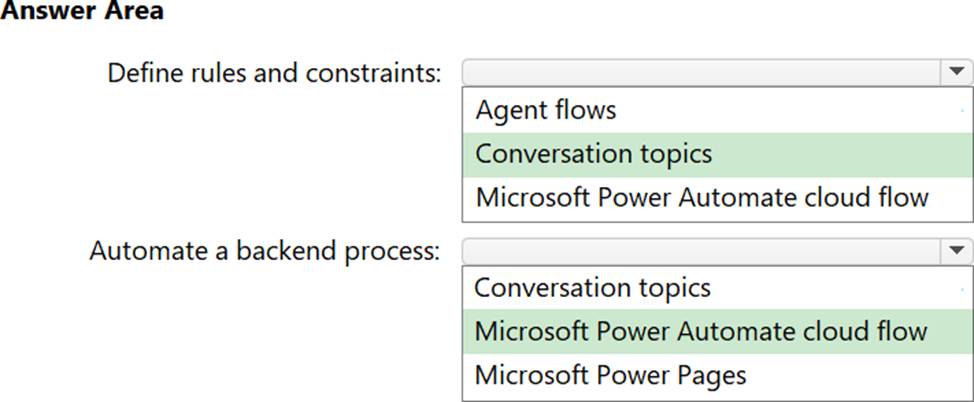Viewport: 974px width, 402px height.
Task: Choose the top option in the backend process list
Action: click(x=592, y=288)
